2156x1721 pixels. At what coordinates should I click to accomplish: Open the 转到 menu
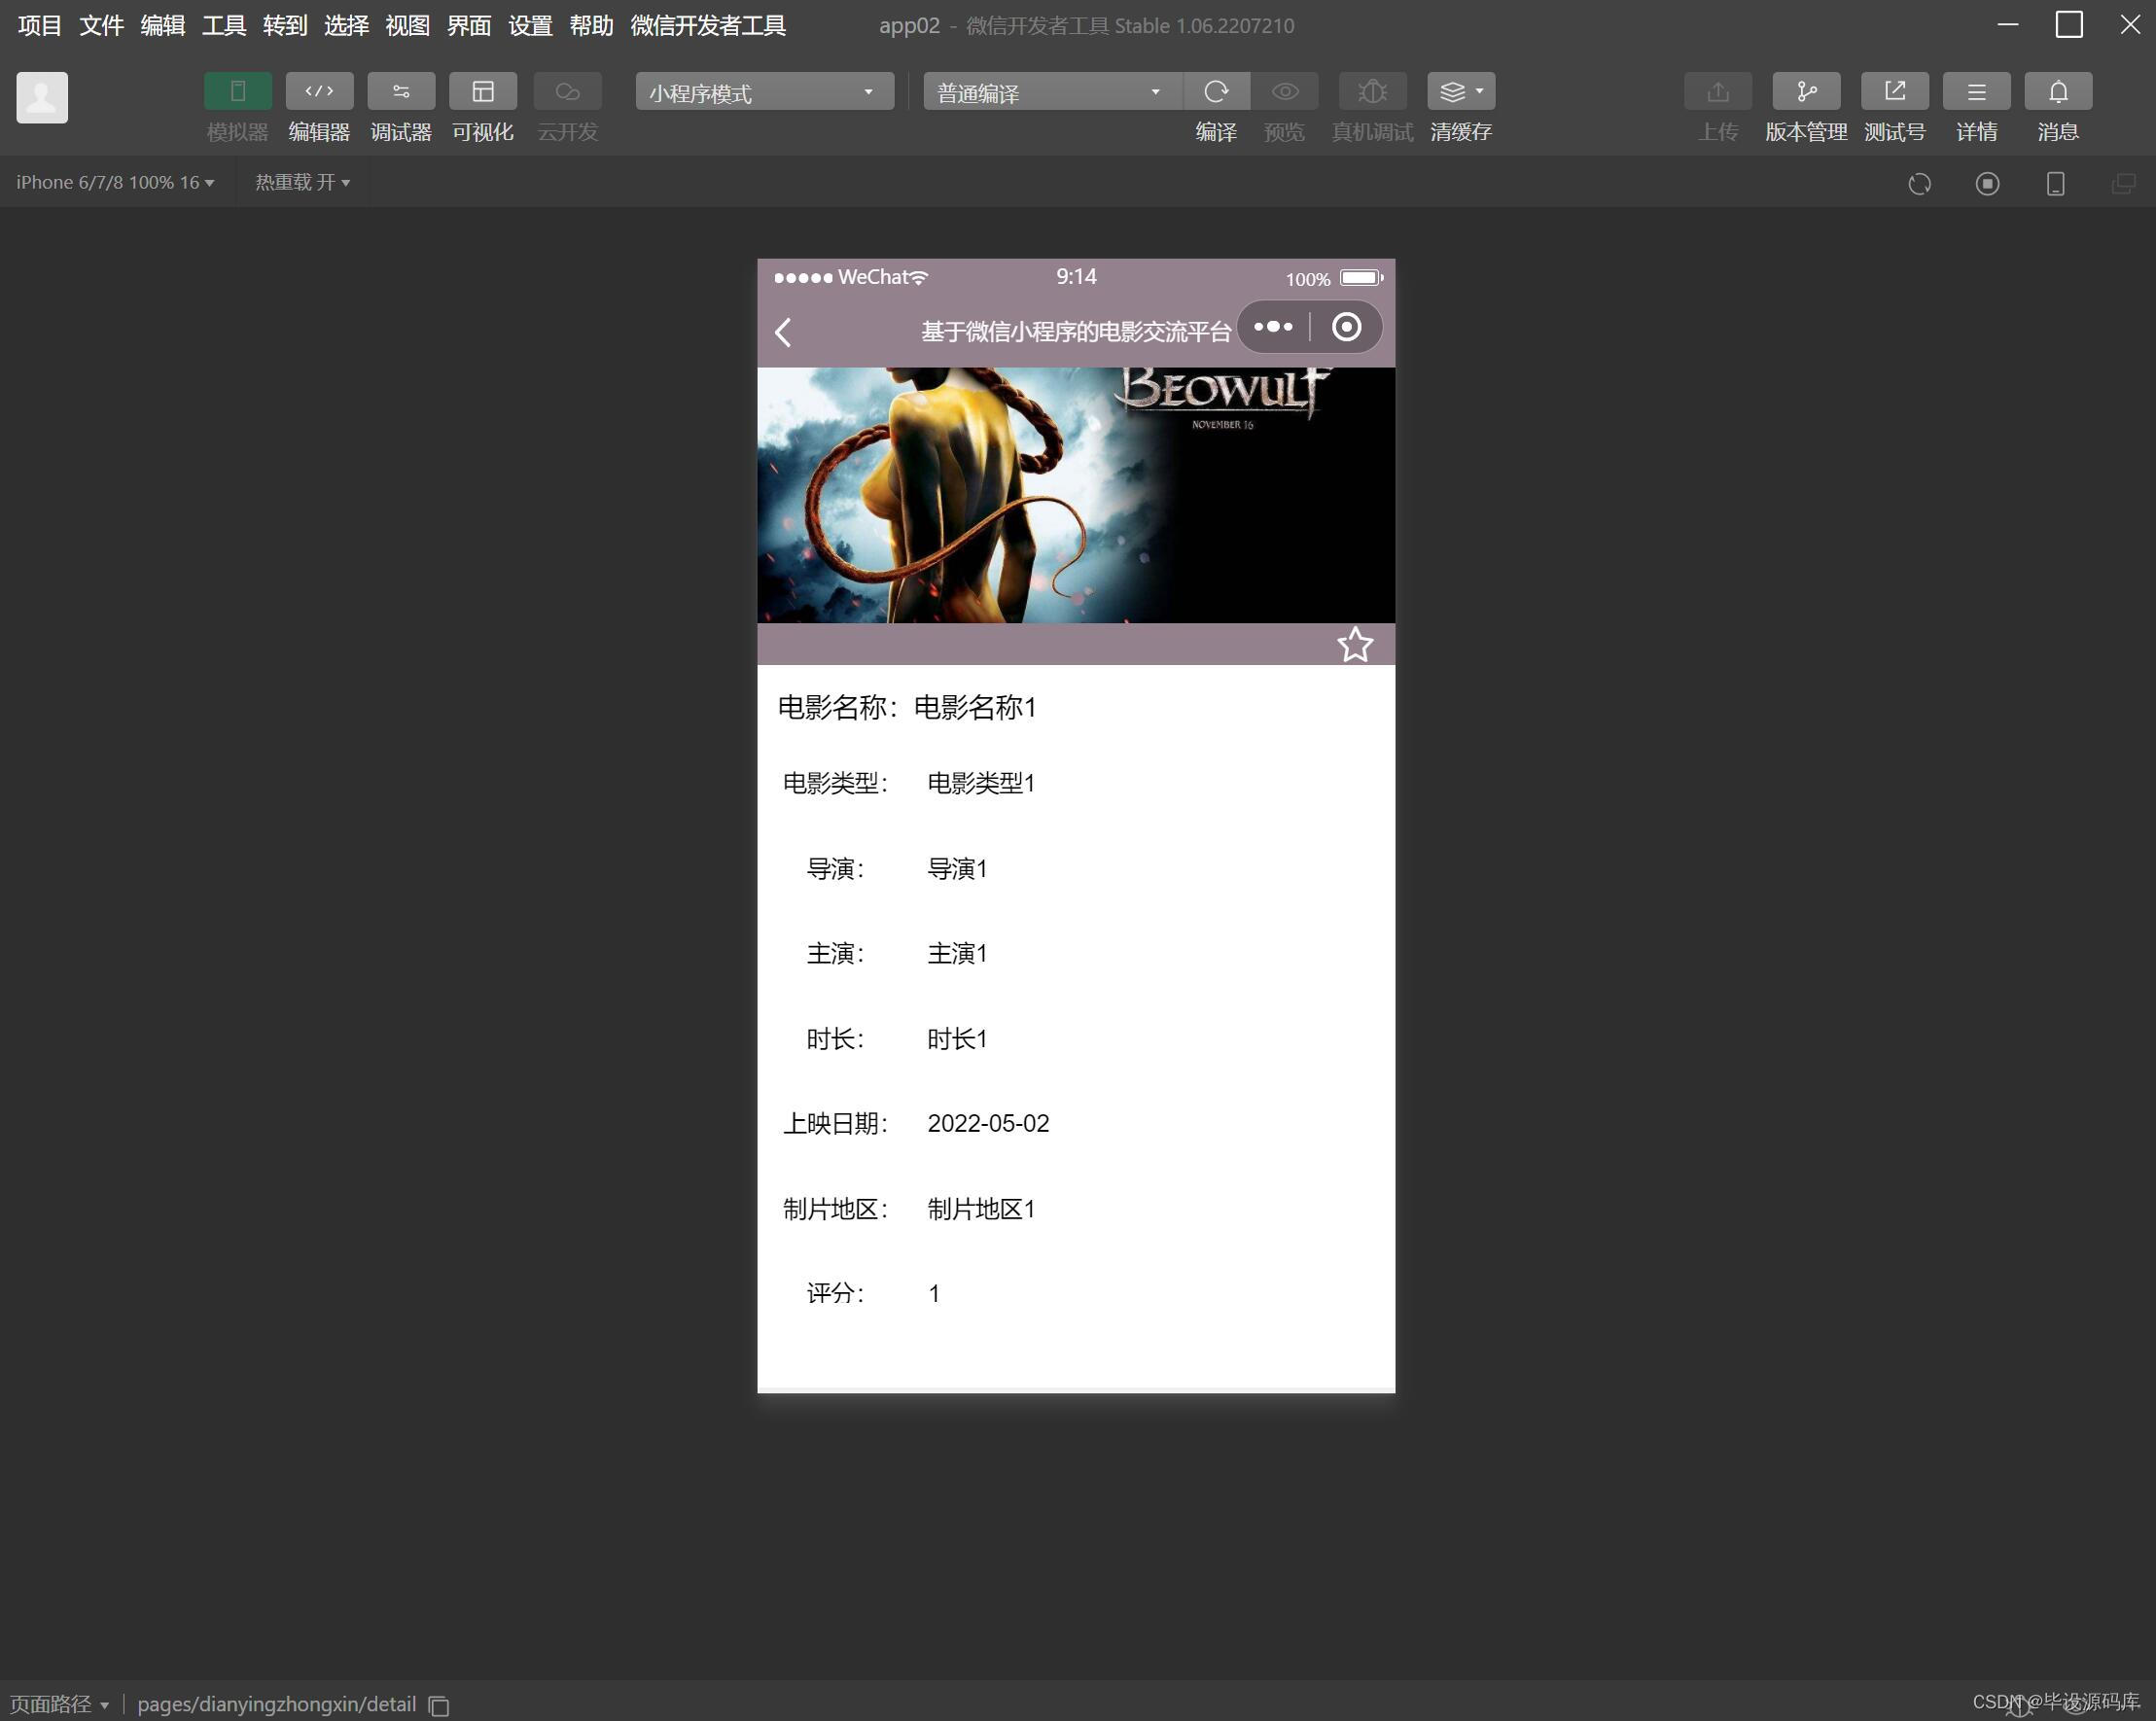[285, 25]
